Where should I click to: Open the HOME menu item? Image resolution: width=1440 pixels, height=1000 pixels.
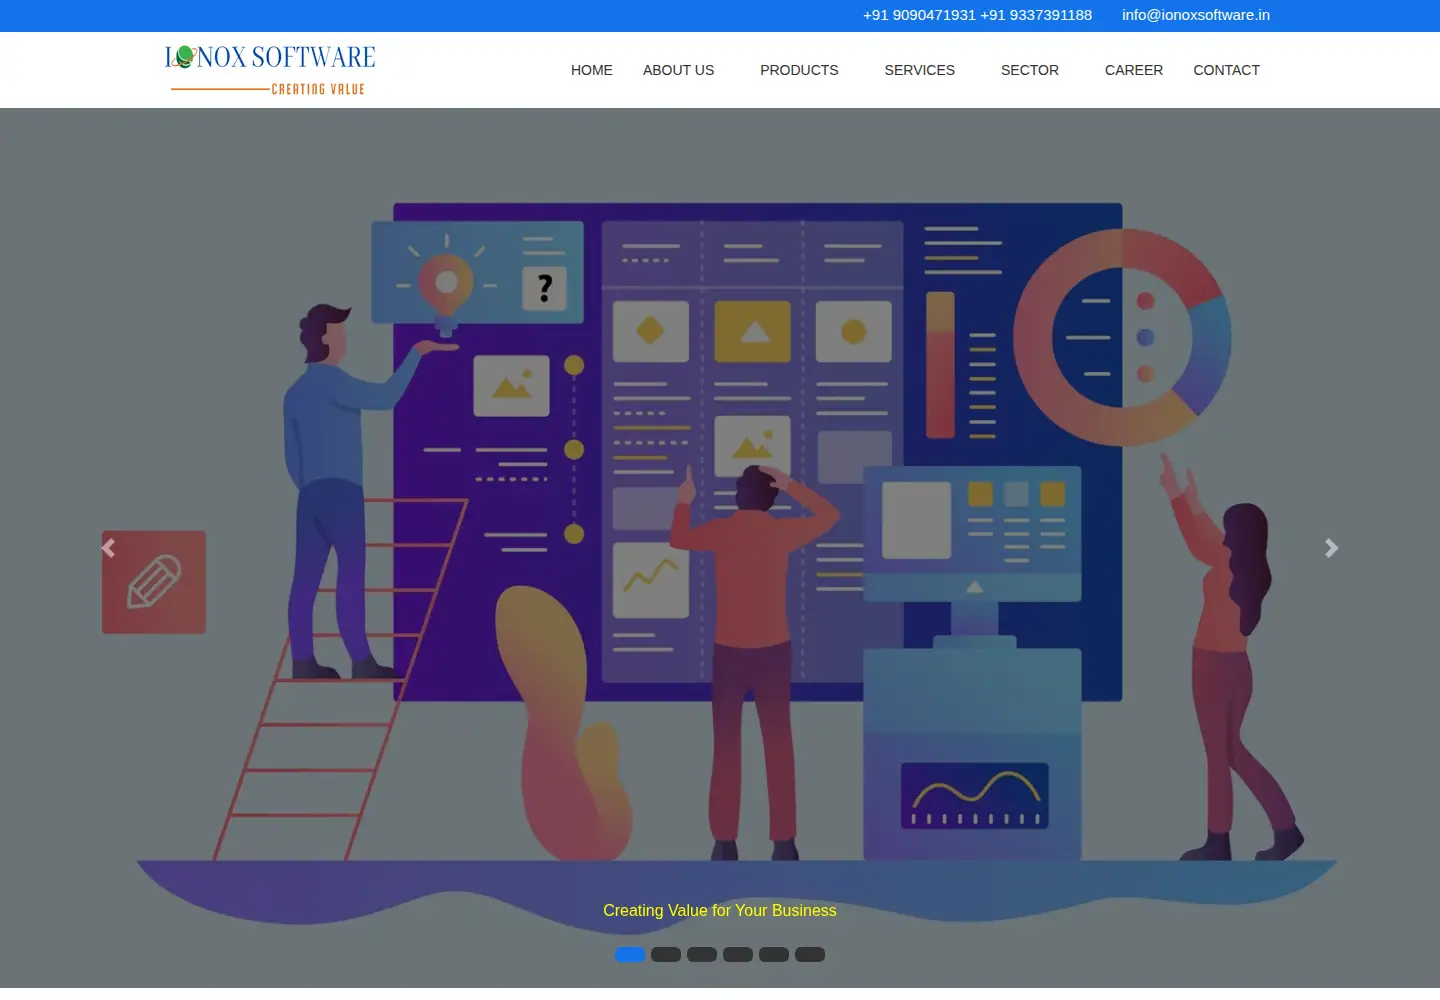pyautogui.click(x=592, y=70)
